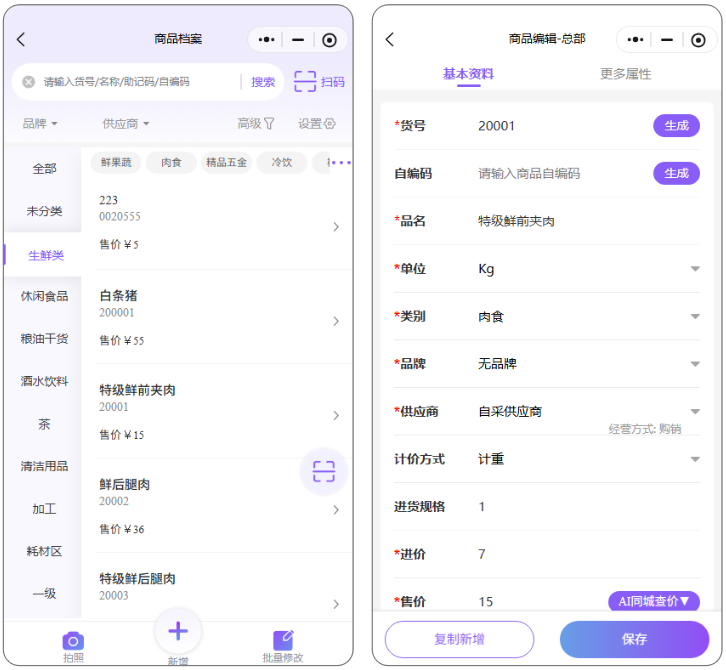The width and height of the screenshot is (726, 670).
Task: Focus the 自编码 input field
Action: click(x=529, y=174)
